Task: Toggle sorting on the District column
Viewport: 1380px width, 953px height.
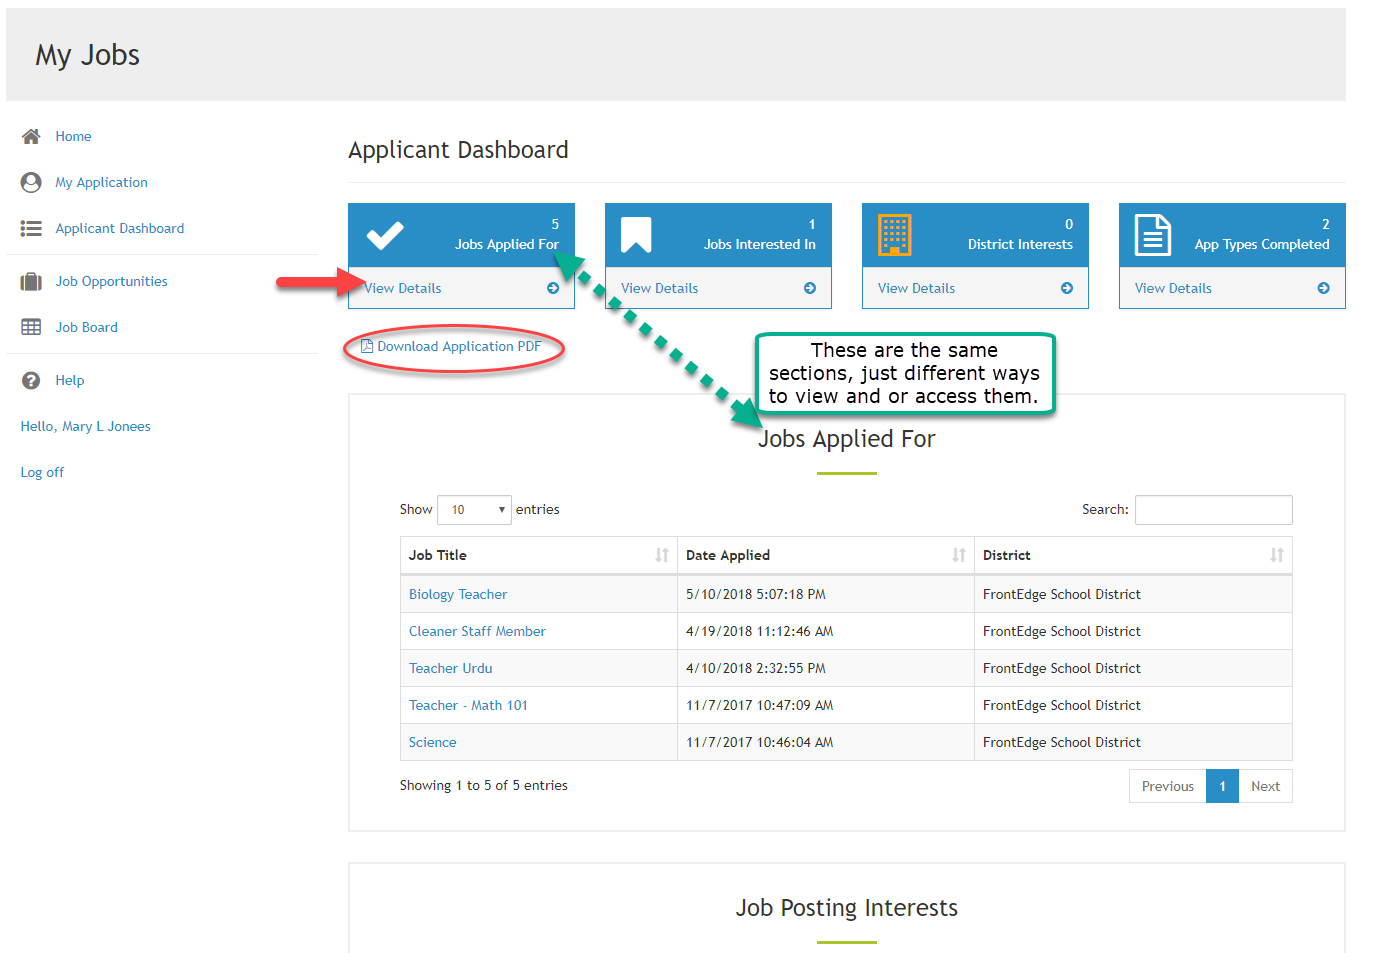Action: point(1277,555)
